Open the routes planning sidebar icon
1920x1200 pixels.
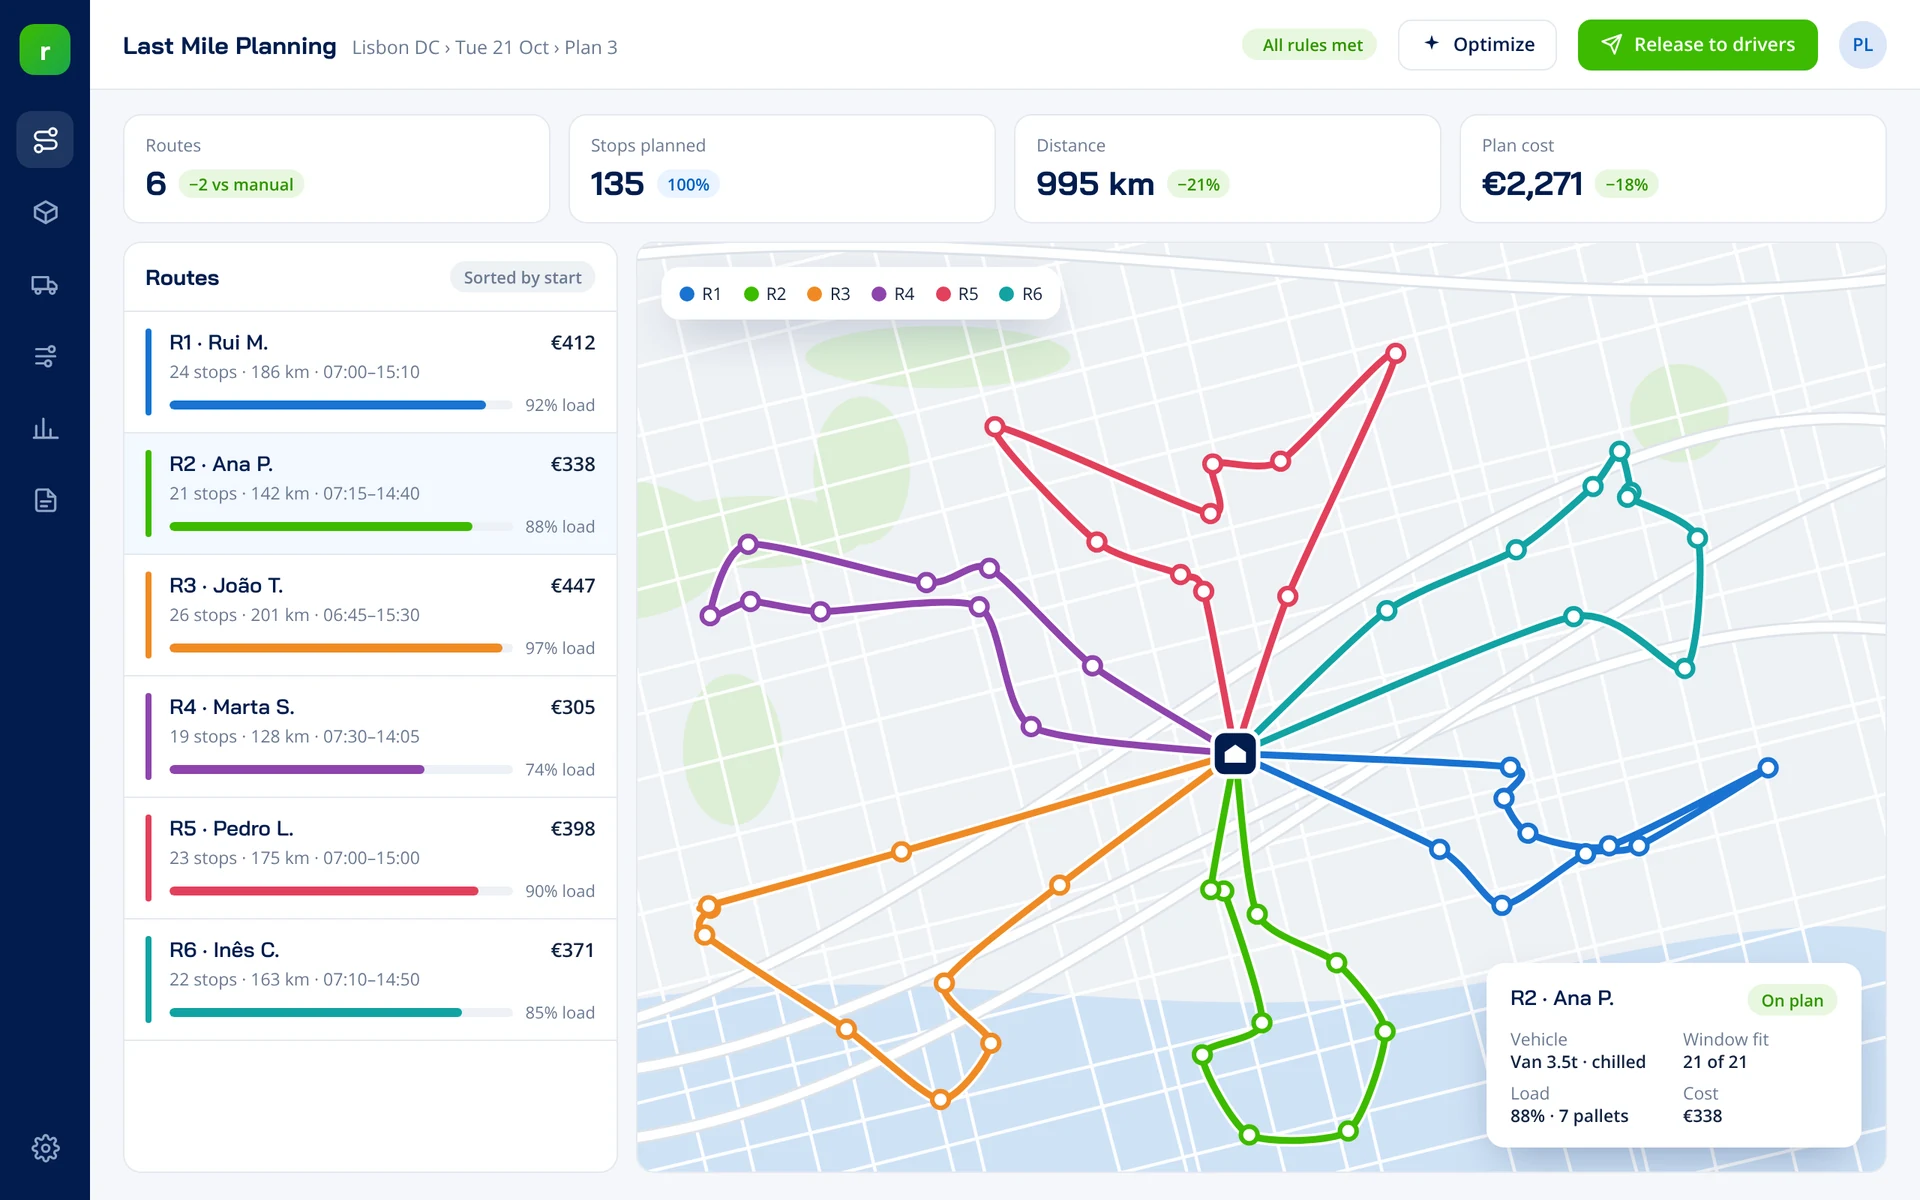(x=45, y=139)
